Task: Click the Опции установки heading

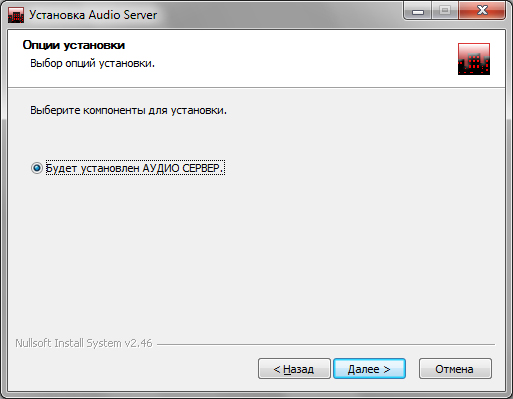Action: (x=74, y=45)
